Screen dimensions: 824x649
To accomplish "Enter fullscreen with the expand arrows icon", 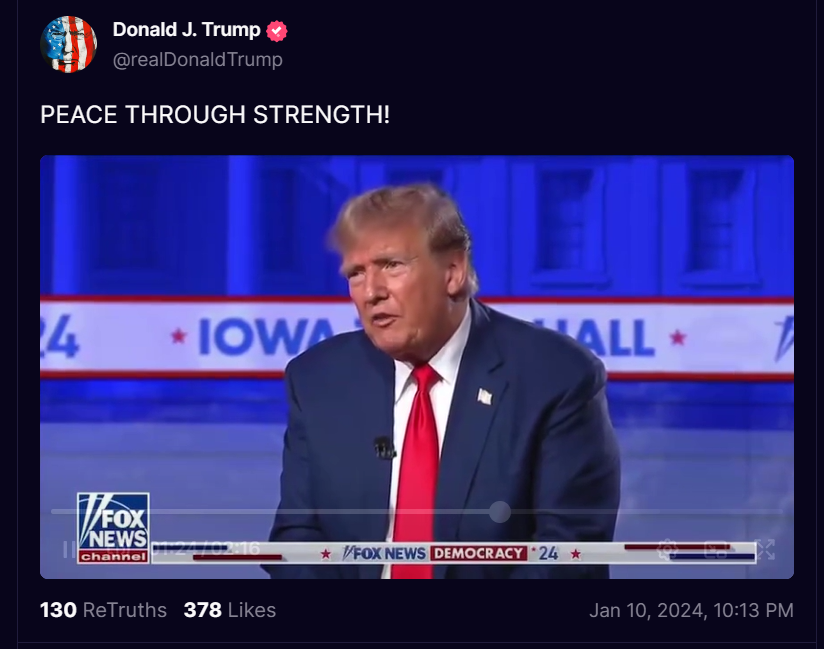I will (x=765, y=549).
